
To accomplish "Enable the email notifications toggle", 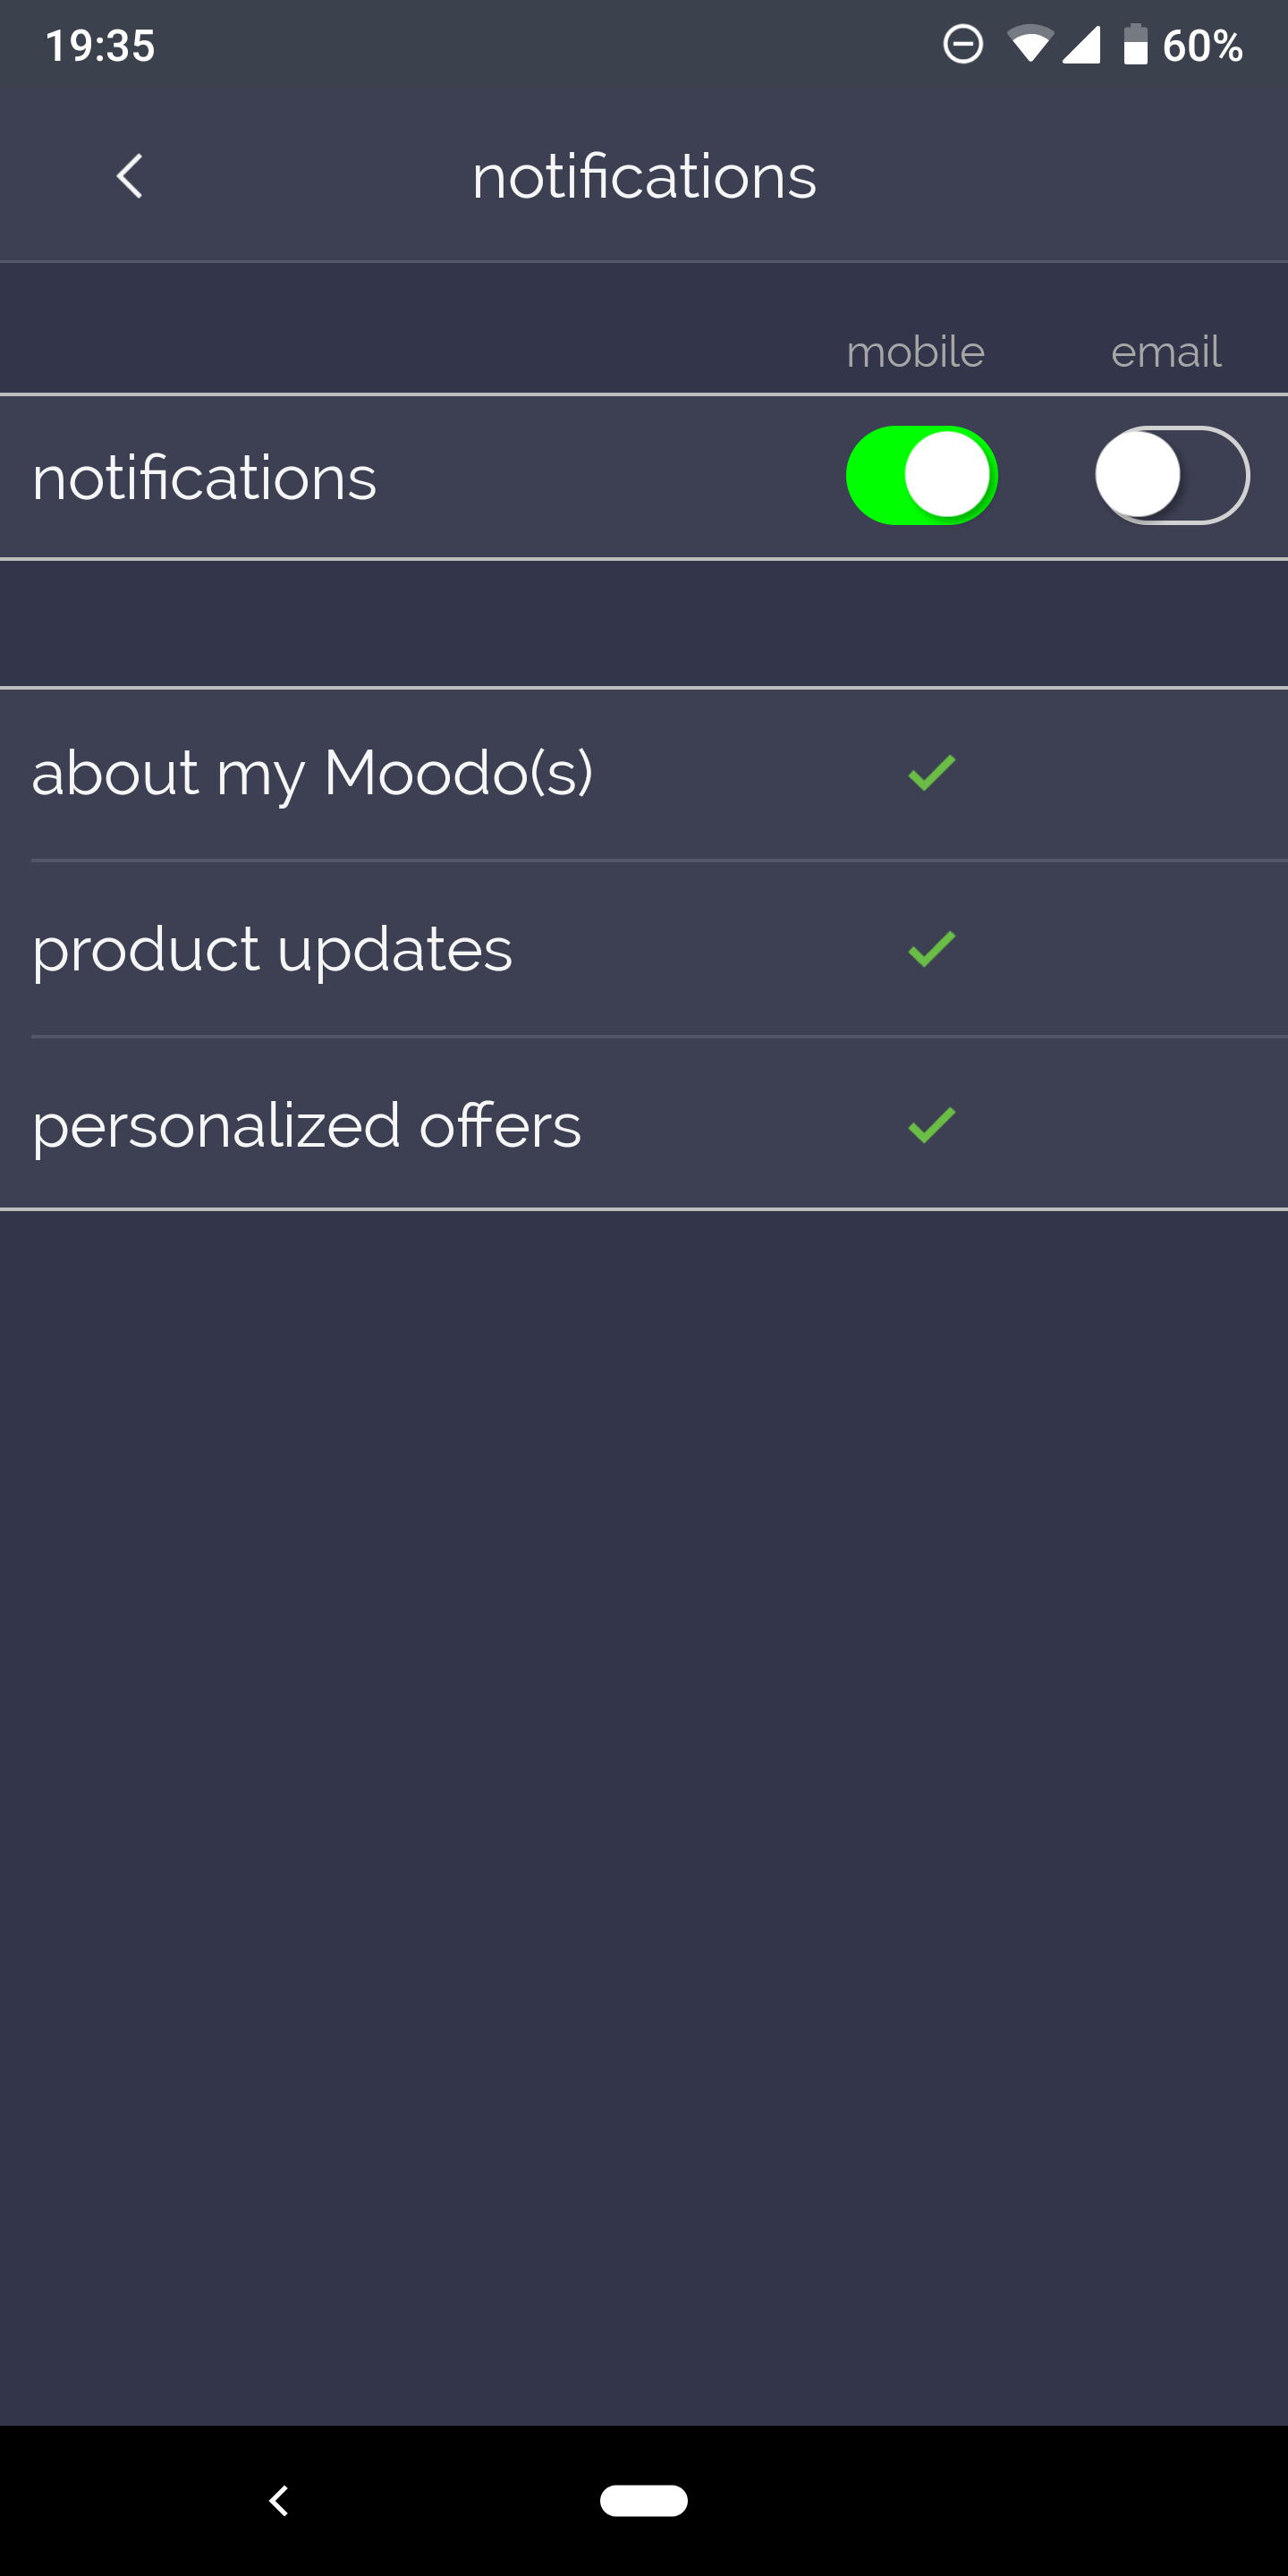I will click(x=1170, y=475).
